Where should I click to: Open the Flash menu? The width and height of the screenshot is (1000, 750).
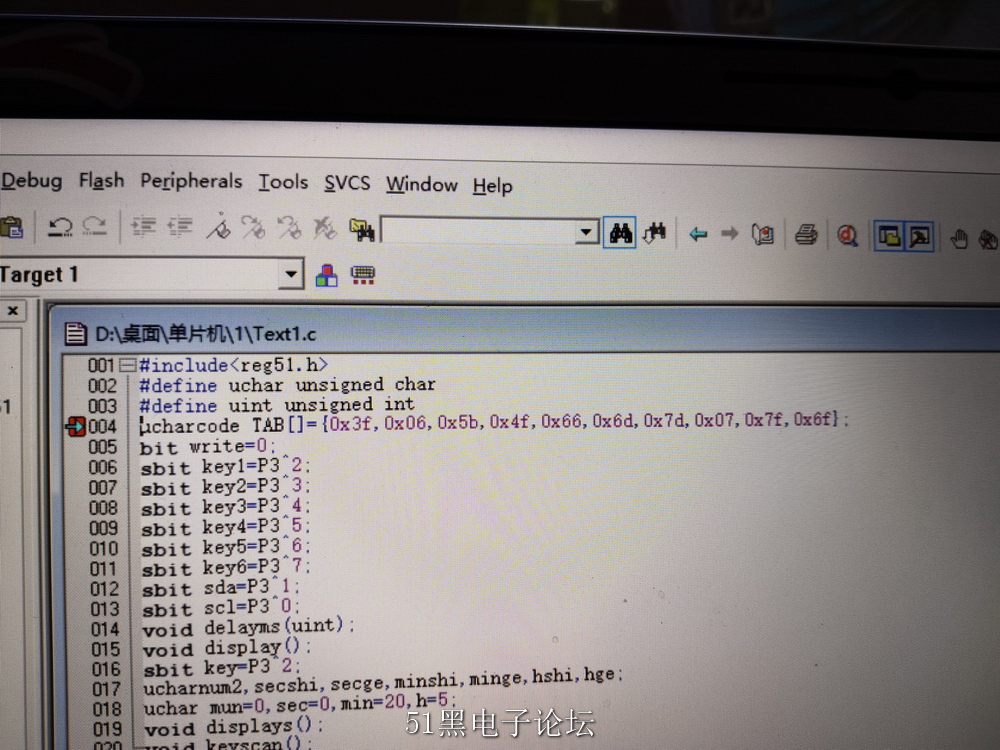coord(101,180)
